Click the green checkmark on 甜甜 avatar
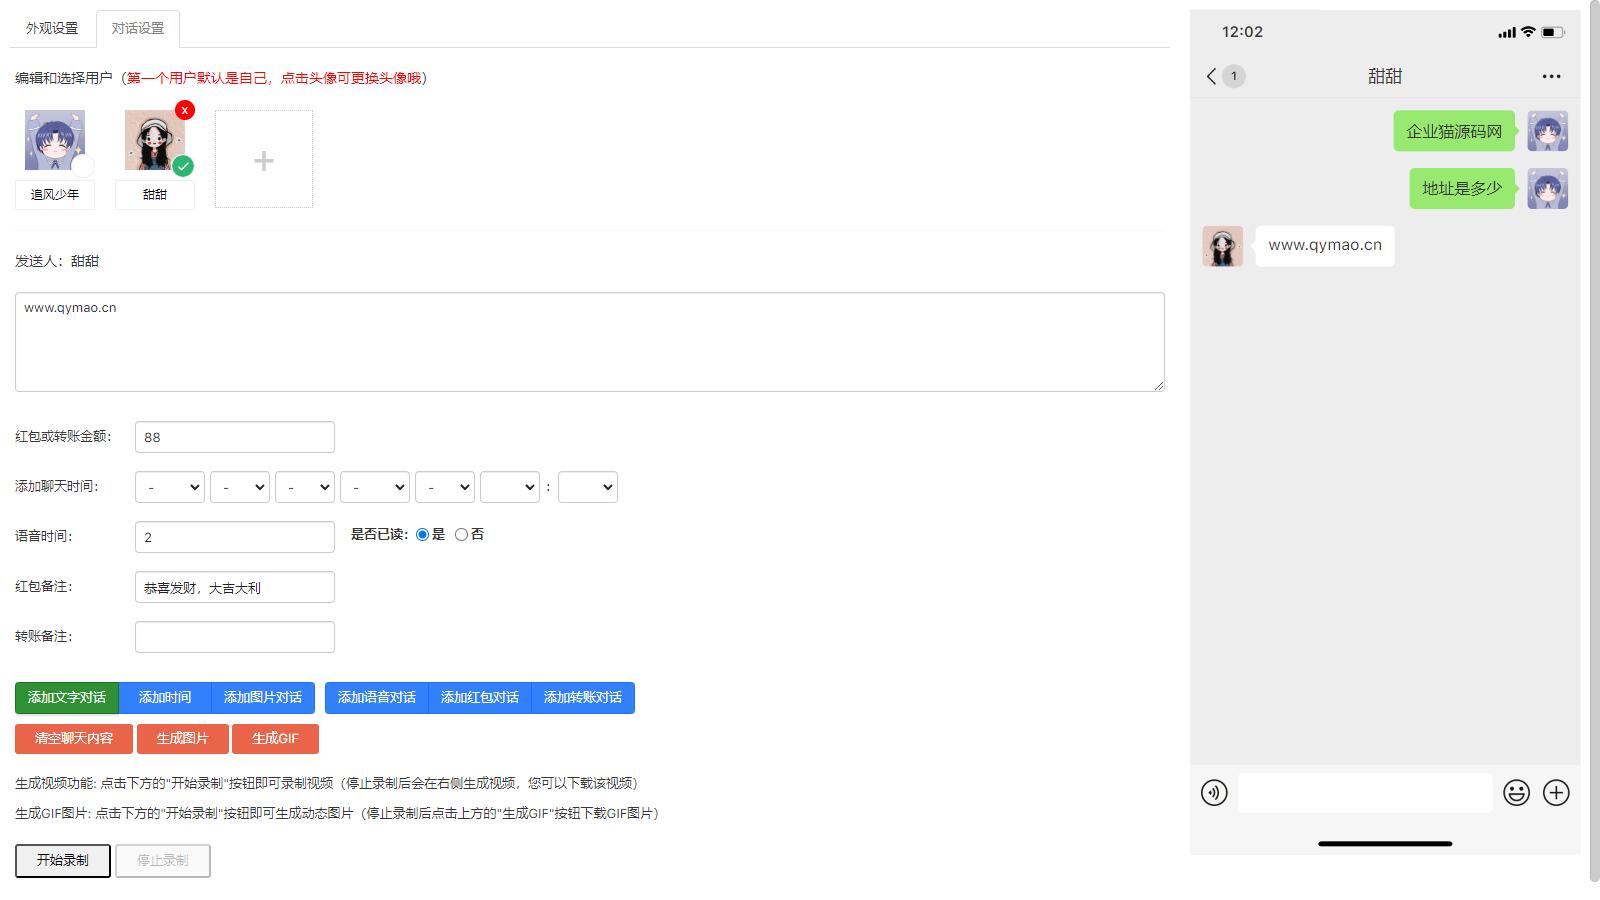Image resolution: width=1600 pixels, height=900 pixels. tap(183, 166)
